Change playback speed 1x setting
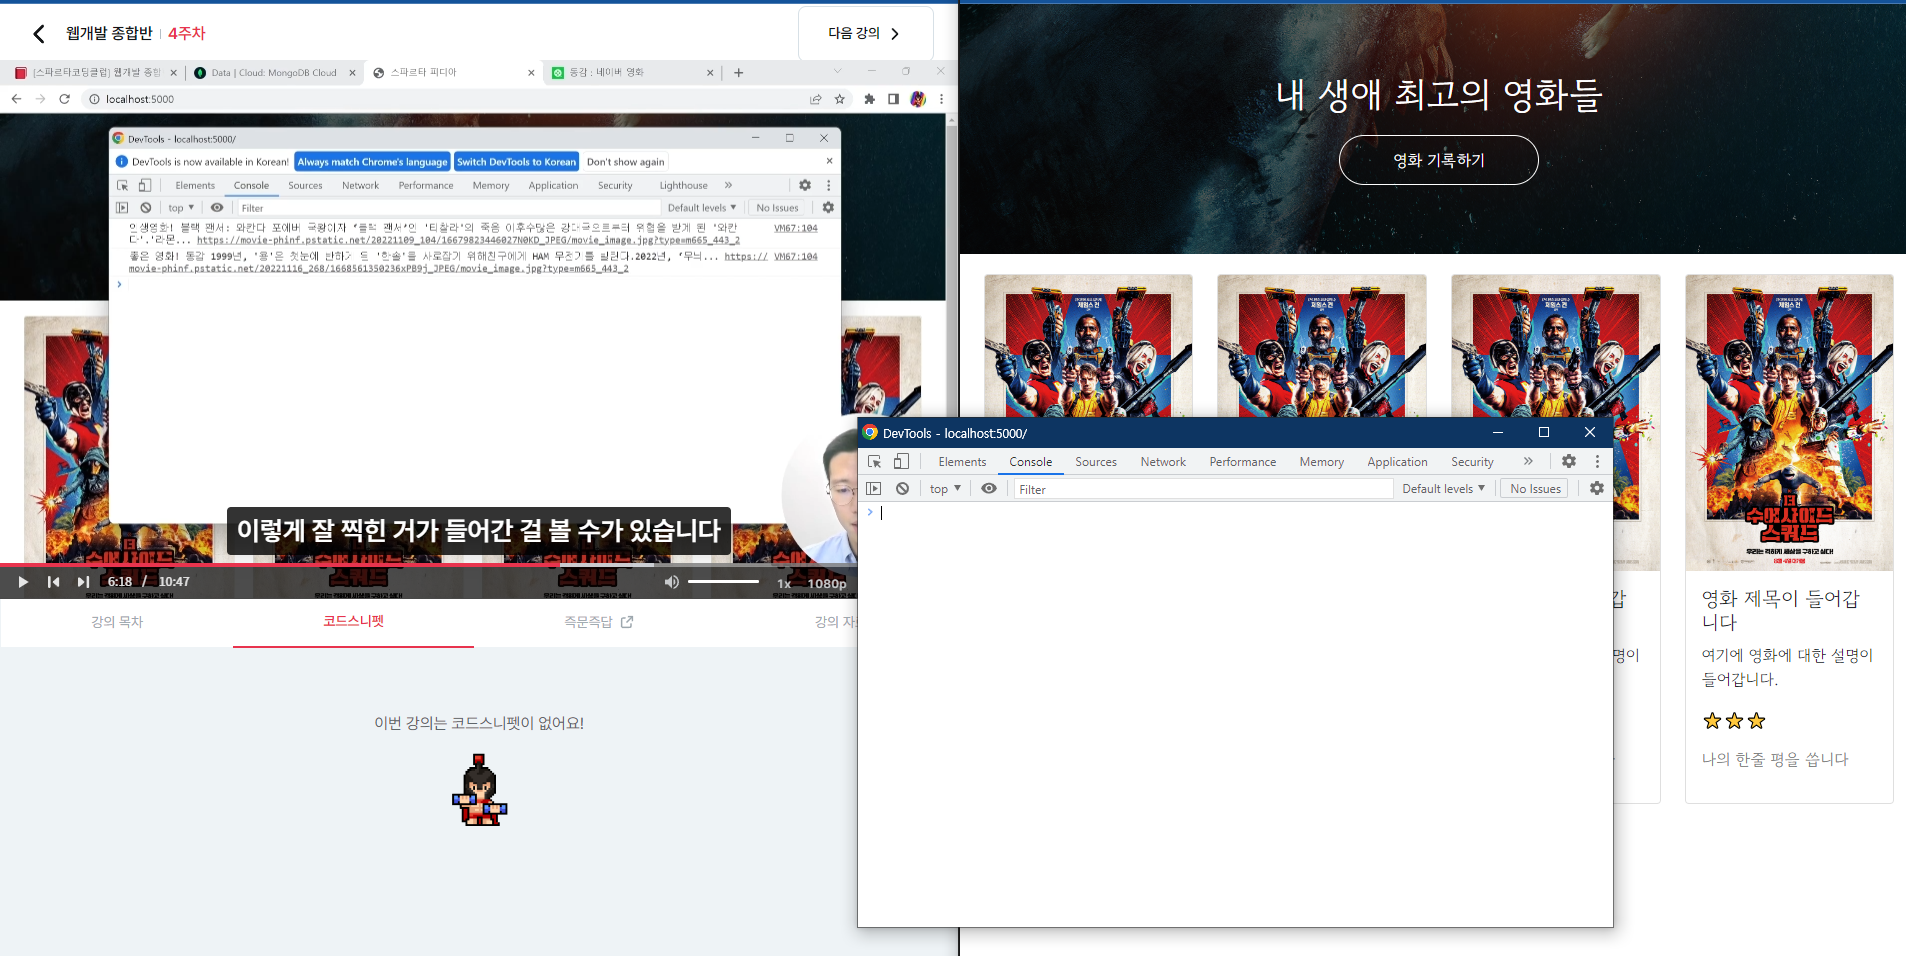1906x956 pixels. coord(784,583)
